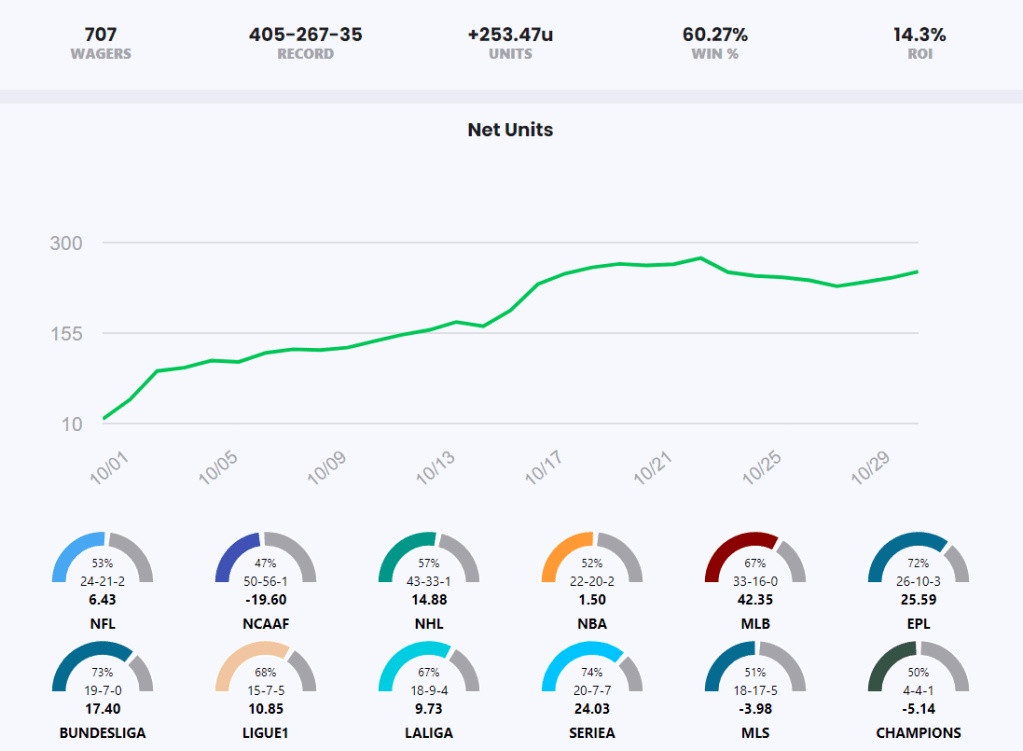Select the Serie A gauge at 74%
This screenshot has height=751, width=1023.
(592, 667)
